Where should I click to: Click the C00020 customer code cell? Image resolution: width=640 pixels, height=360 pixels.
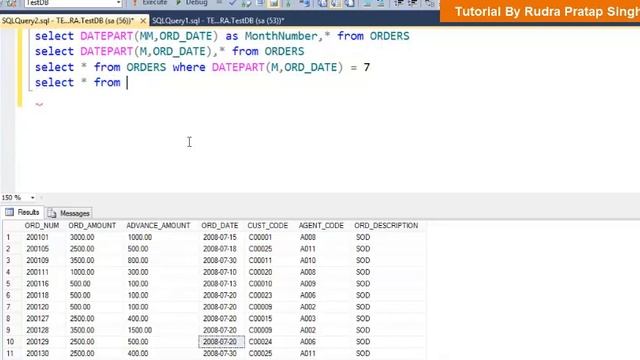point(260,272)
